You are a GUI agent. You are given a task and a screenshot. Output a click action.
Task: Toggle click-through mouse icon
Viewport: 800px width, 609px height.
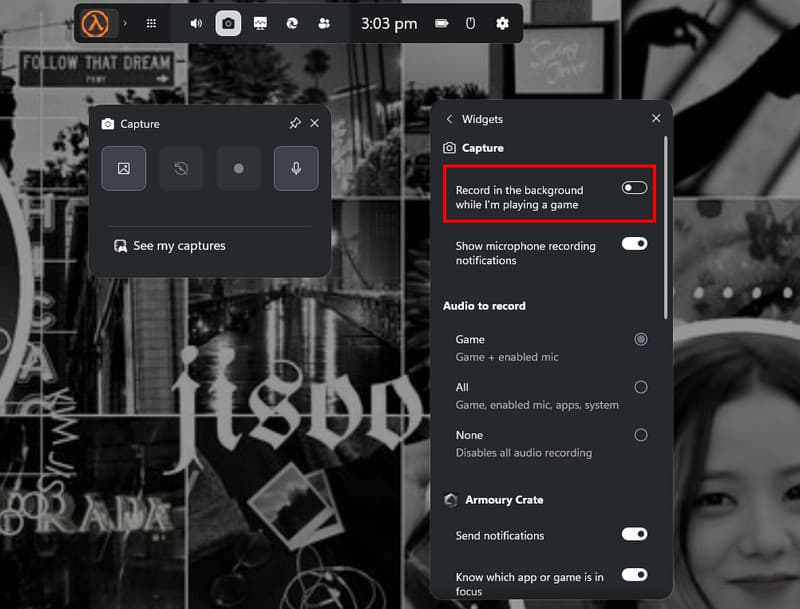470,23
